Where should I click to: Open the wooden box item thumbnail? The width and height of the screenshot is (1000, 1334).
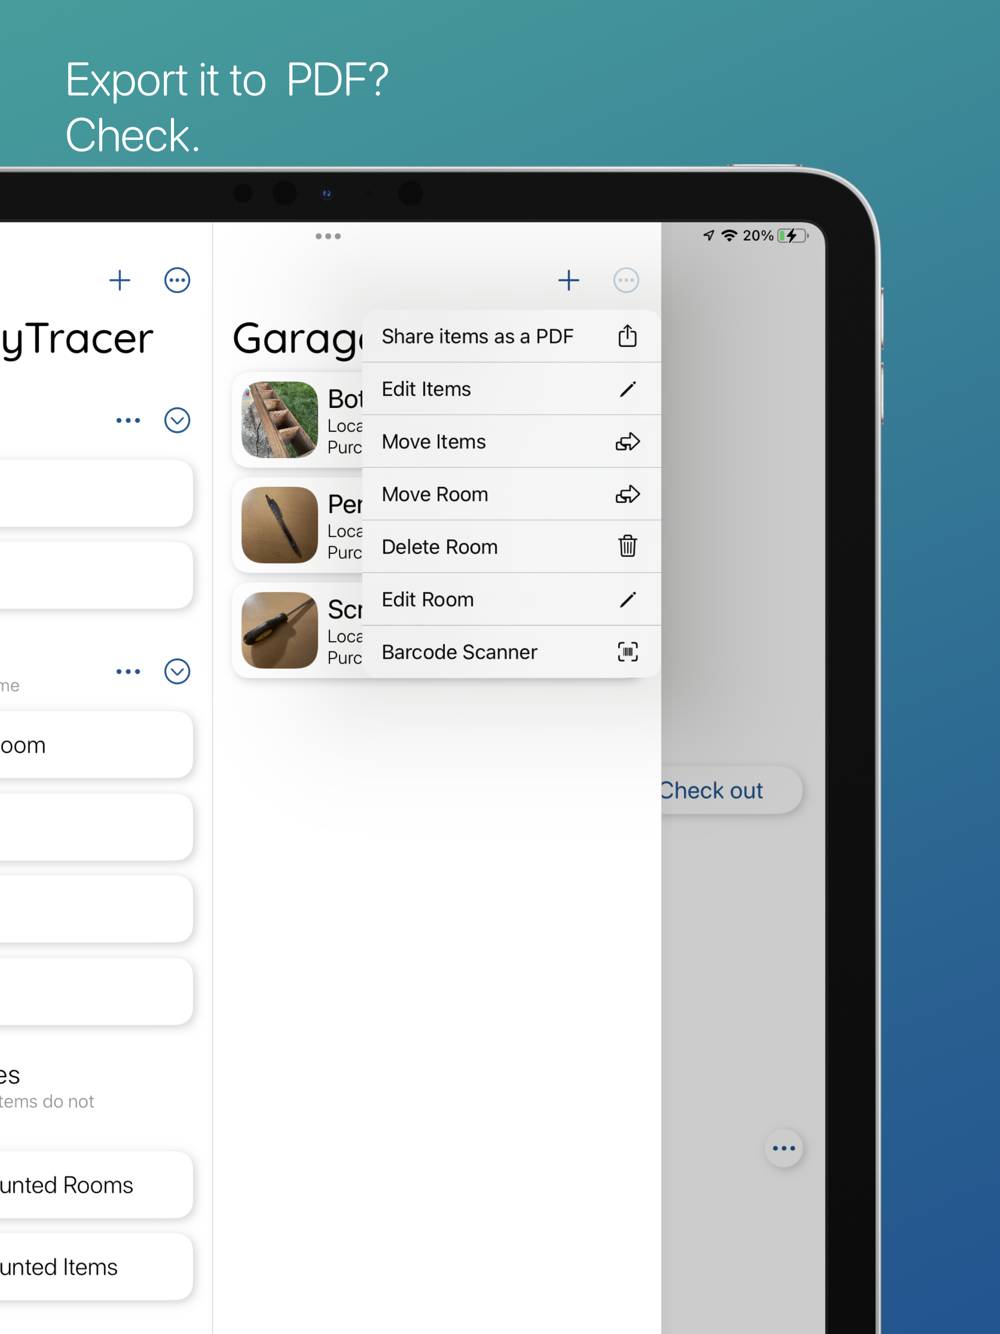[280, 420]
